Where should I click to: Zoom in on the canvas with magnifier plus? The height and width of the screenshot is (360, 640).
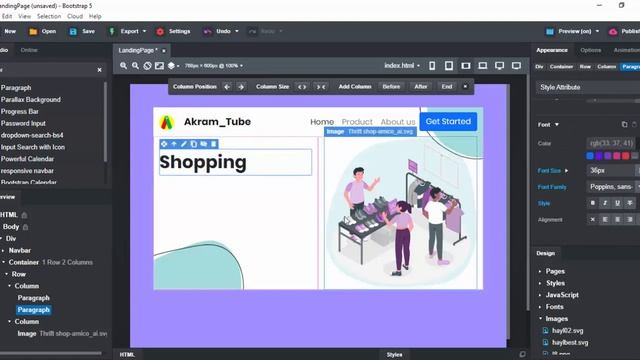123,66
